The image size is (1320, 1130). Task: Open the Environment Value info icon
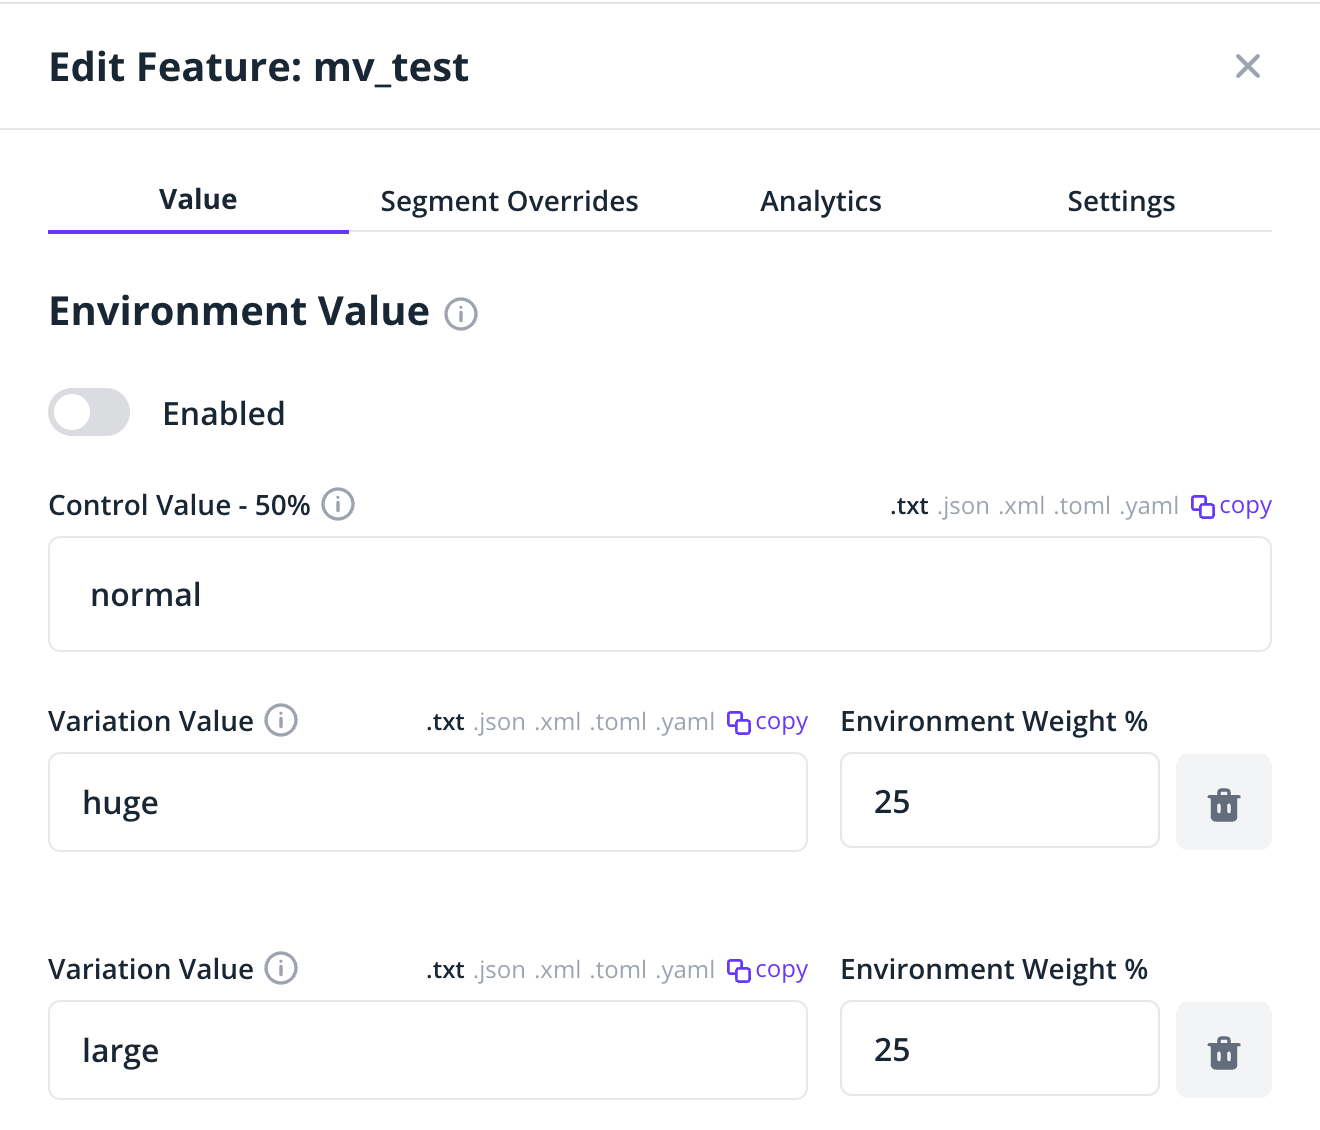coord(460,314)
